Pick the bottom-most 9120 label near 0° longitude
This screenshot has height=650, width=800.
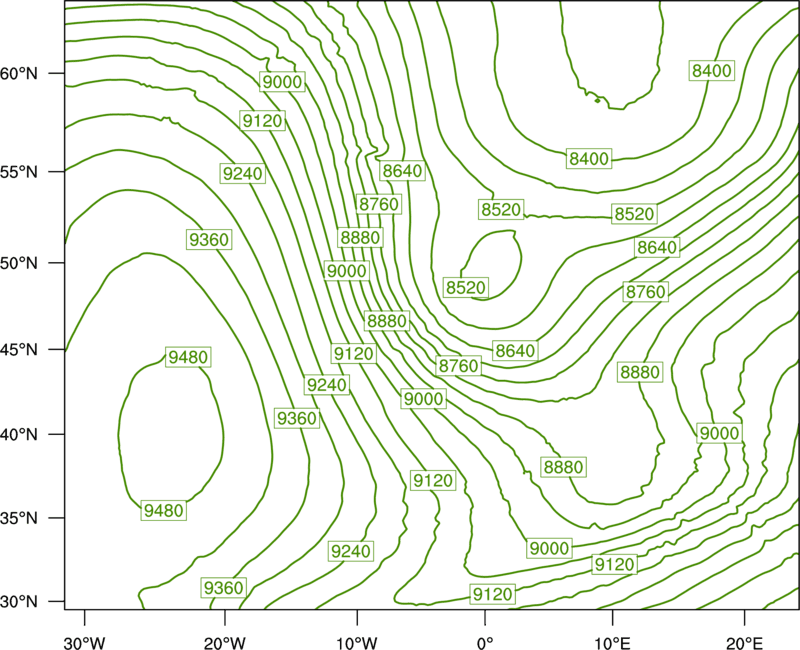pos(492,594)
